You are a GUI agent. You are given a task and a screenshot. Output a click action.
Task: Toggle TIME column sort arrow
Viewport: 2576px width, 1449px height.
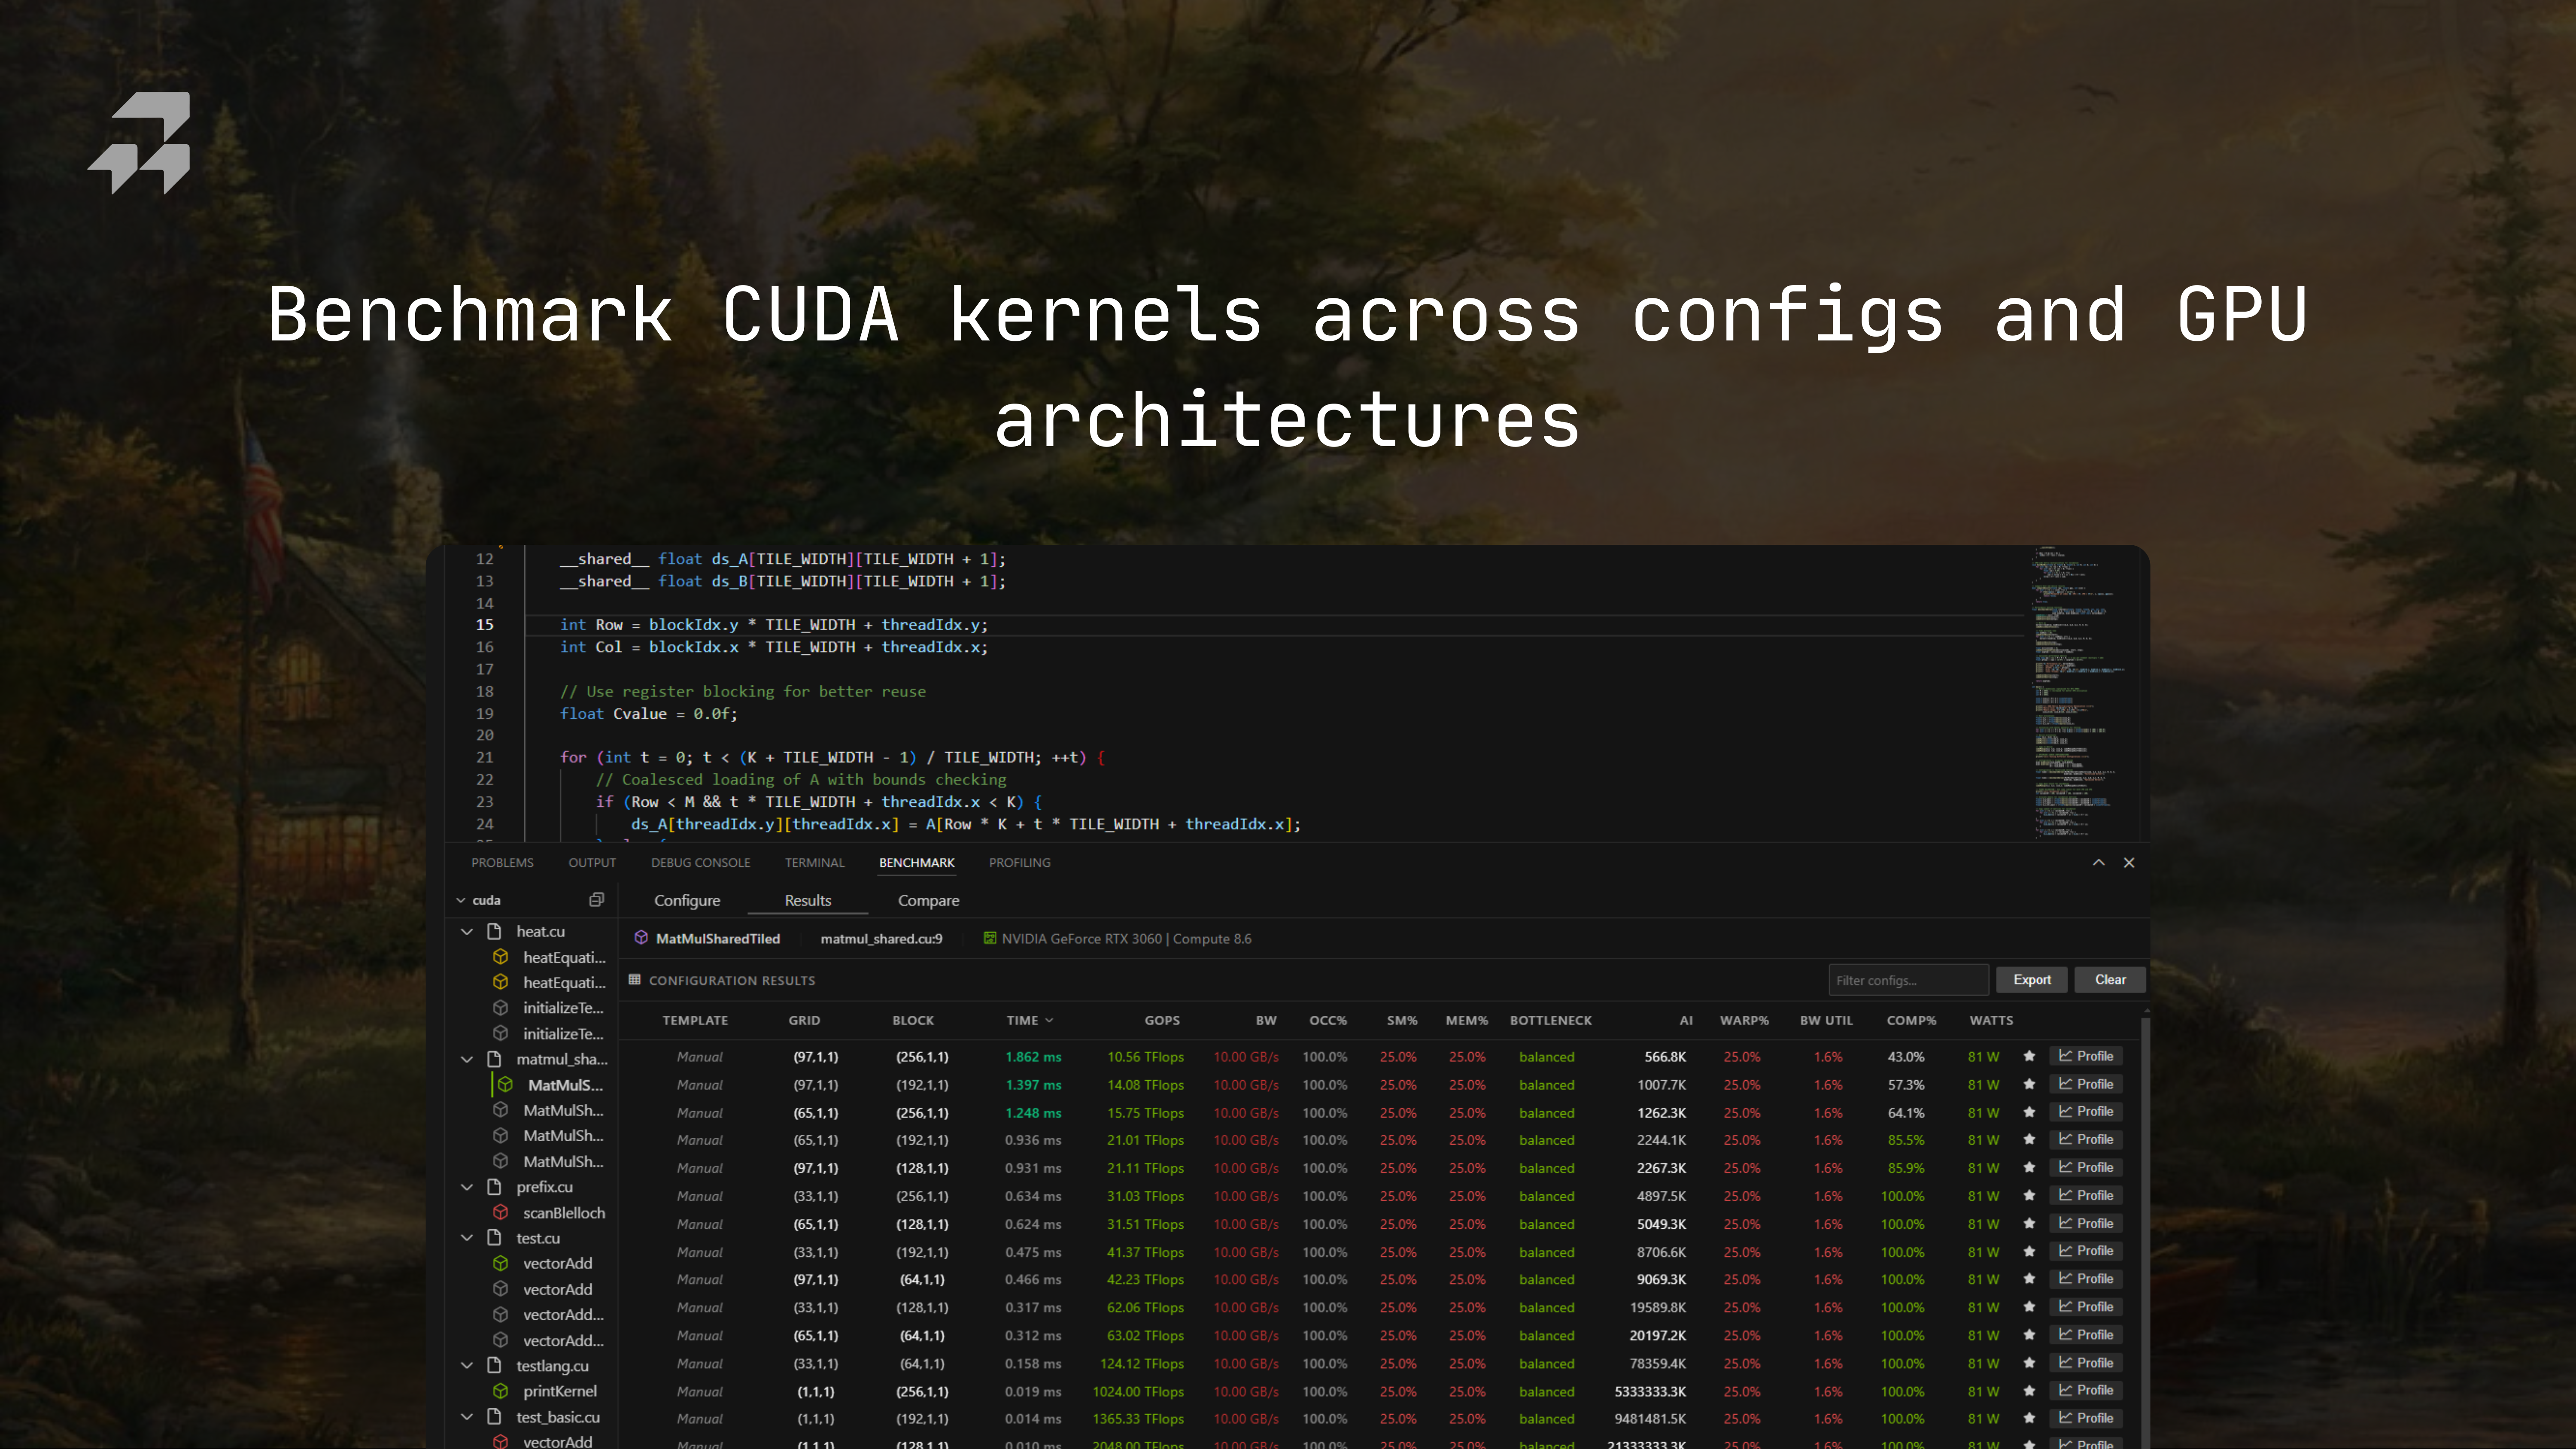tap(1049, 1020)
